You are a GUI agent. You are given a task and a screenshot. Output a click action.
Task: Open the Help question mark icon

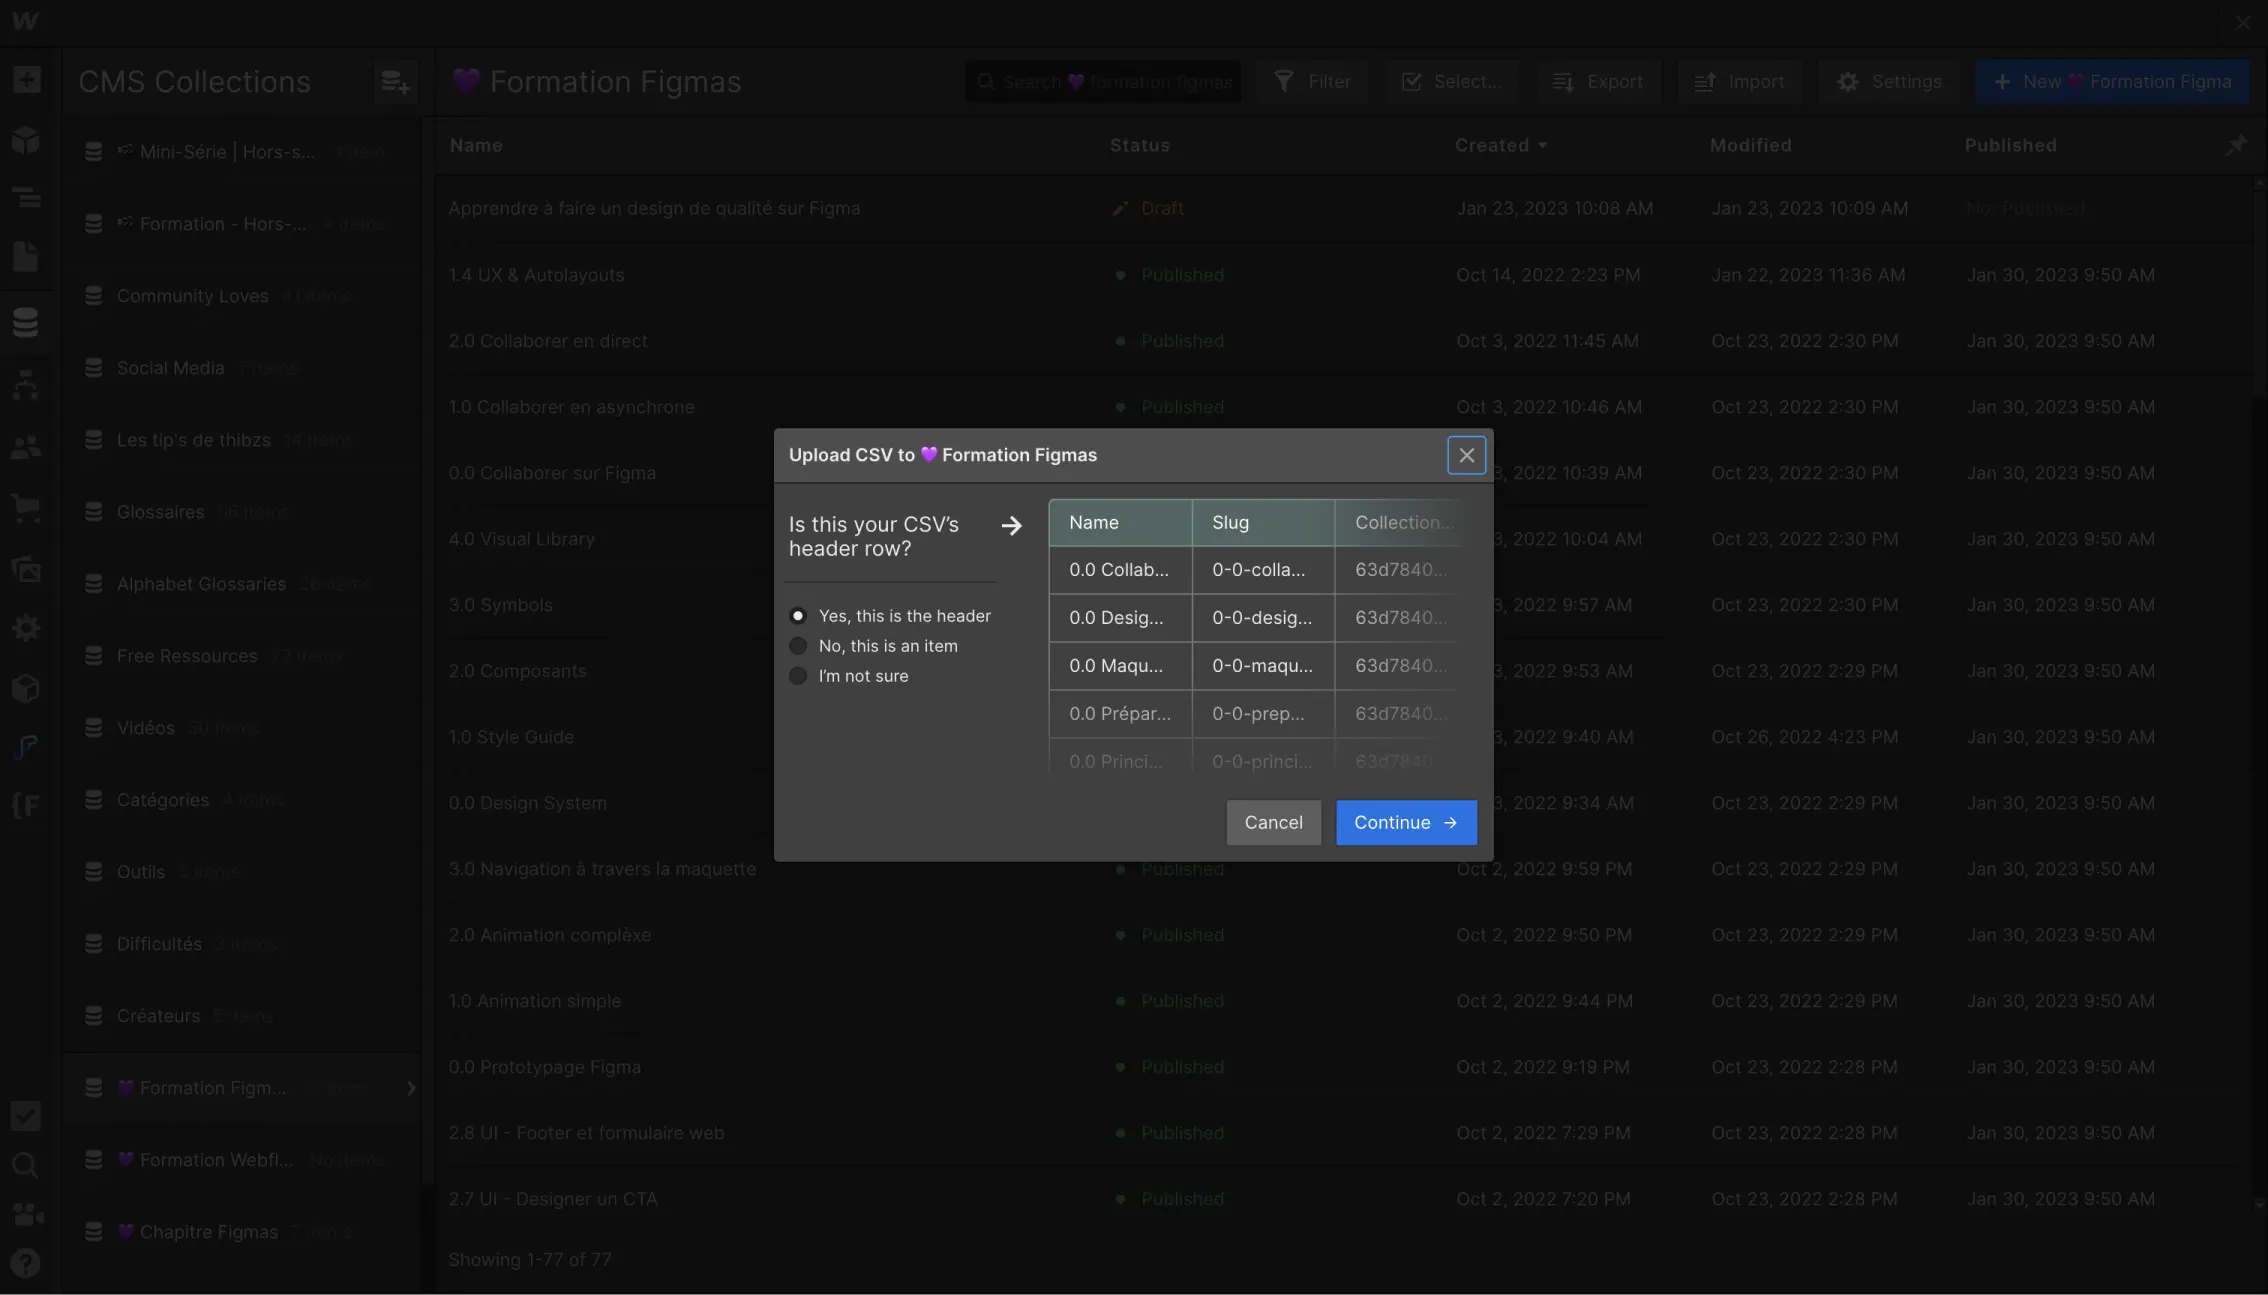tap(26, 1264)
